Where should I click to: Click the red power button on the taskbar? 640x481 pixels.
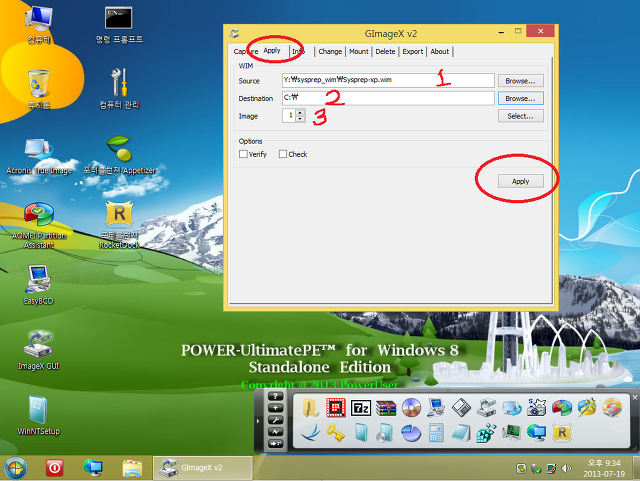point(54,468)
